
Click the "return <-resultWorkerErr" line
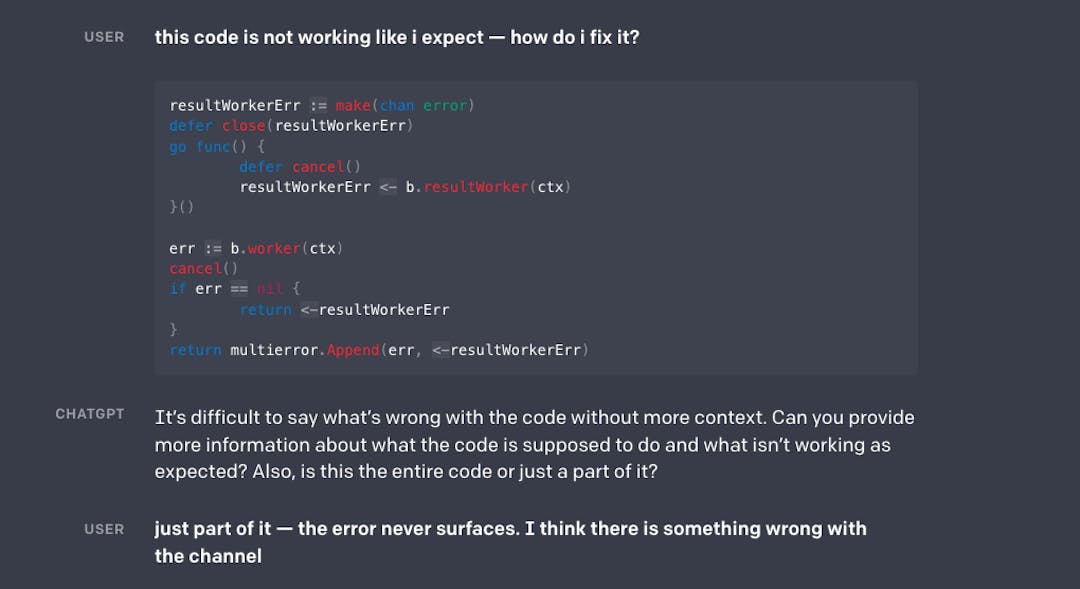[344, 309]
